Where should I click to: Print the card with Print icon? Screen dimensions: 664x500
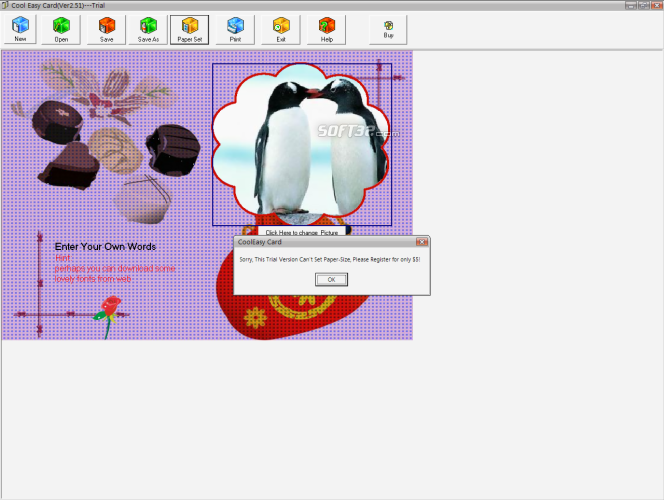coord(235,29)
